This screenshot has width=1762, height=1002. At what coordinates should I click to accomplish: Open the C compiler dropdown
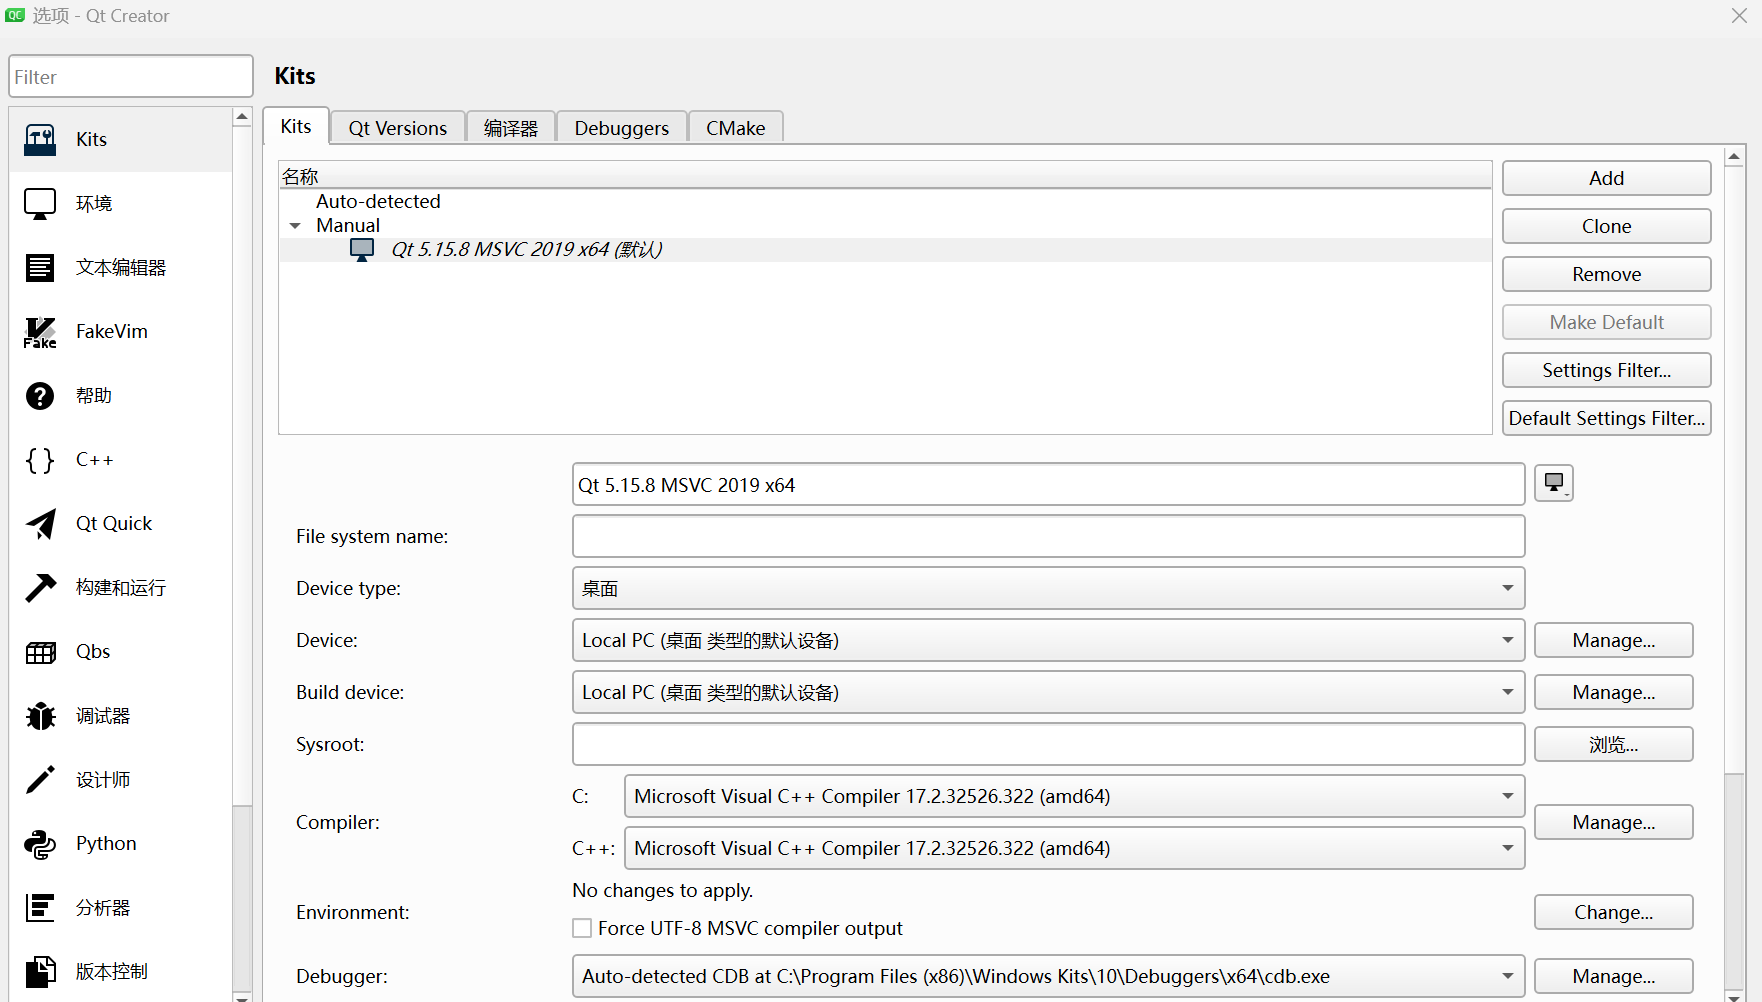tap(1074, 796)
